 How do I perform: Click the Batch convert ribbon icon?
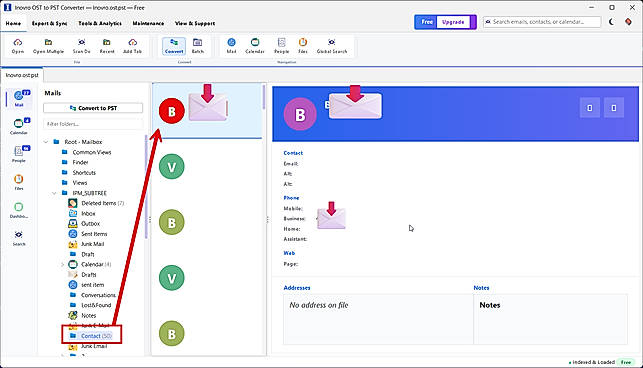tap(198, 46)
